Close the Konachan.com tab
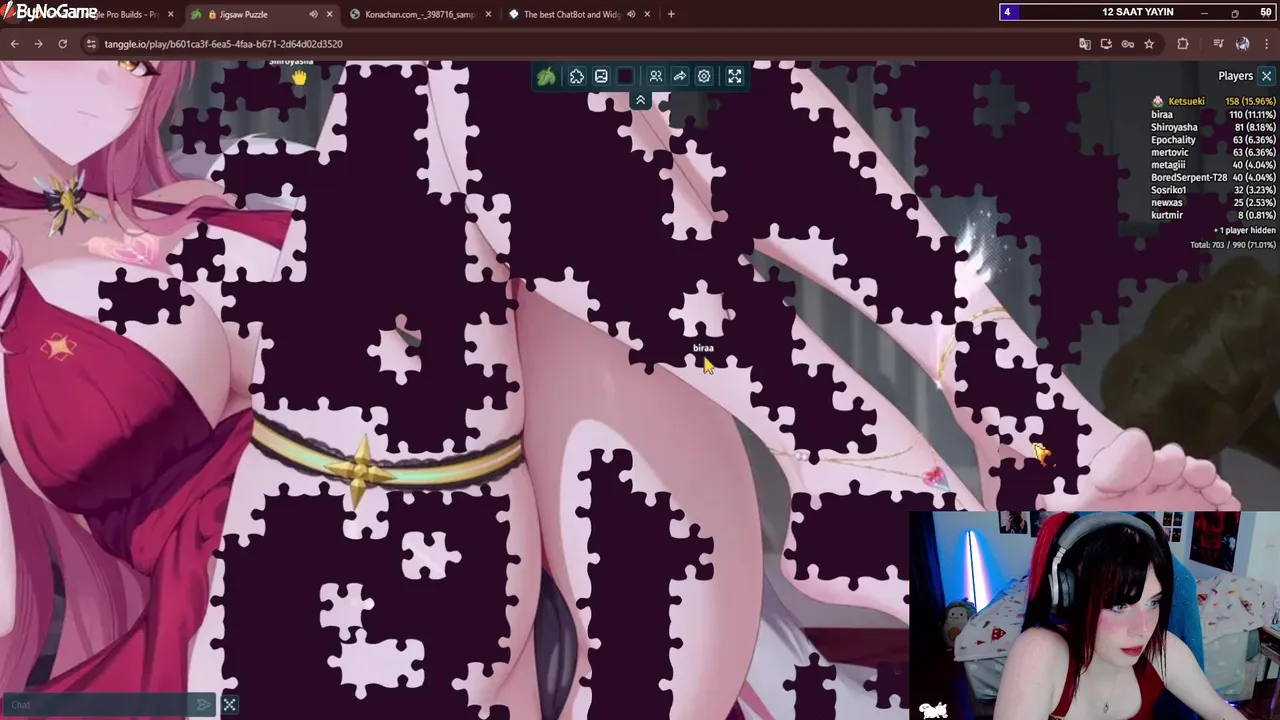The width and height of the screenshot is (1280, 720). (x=488, y=14)
